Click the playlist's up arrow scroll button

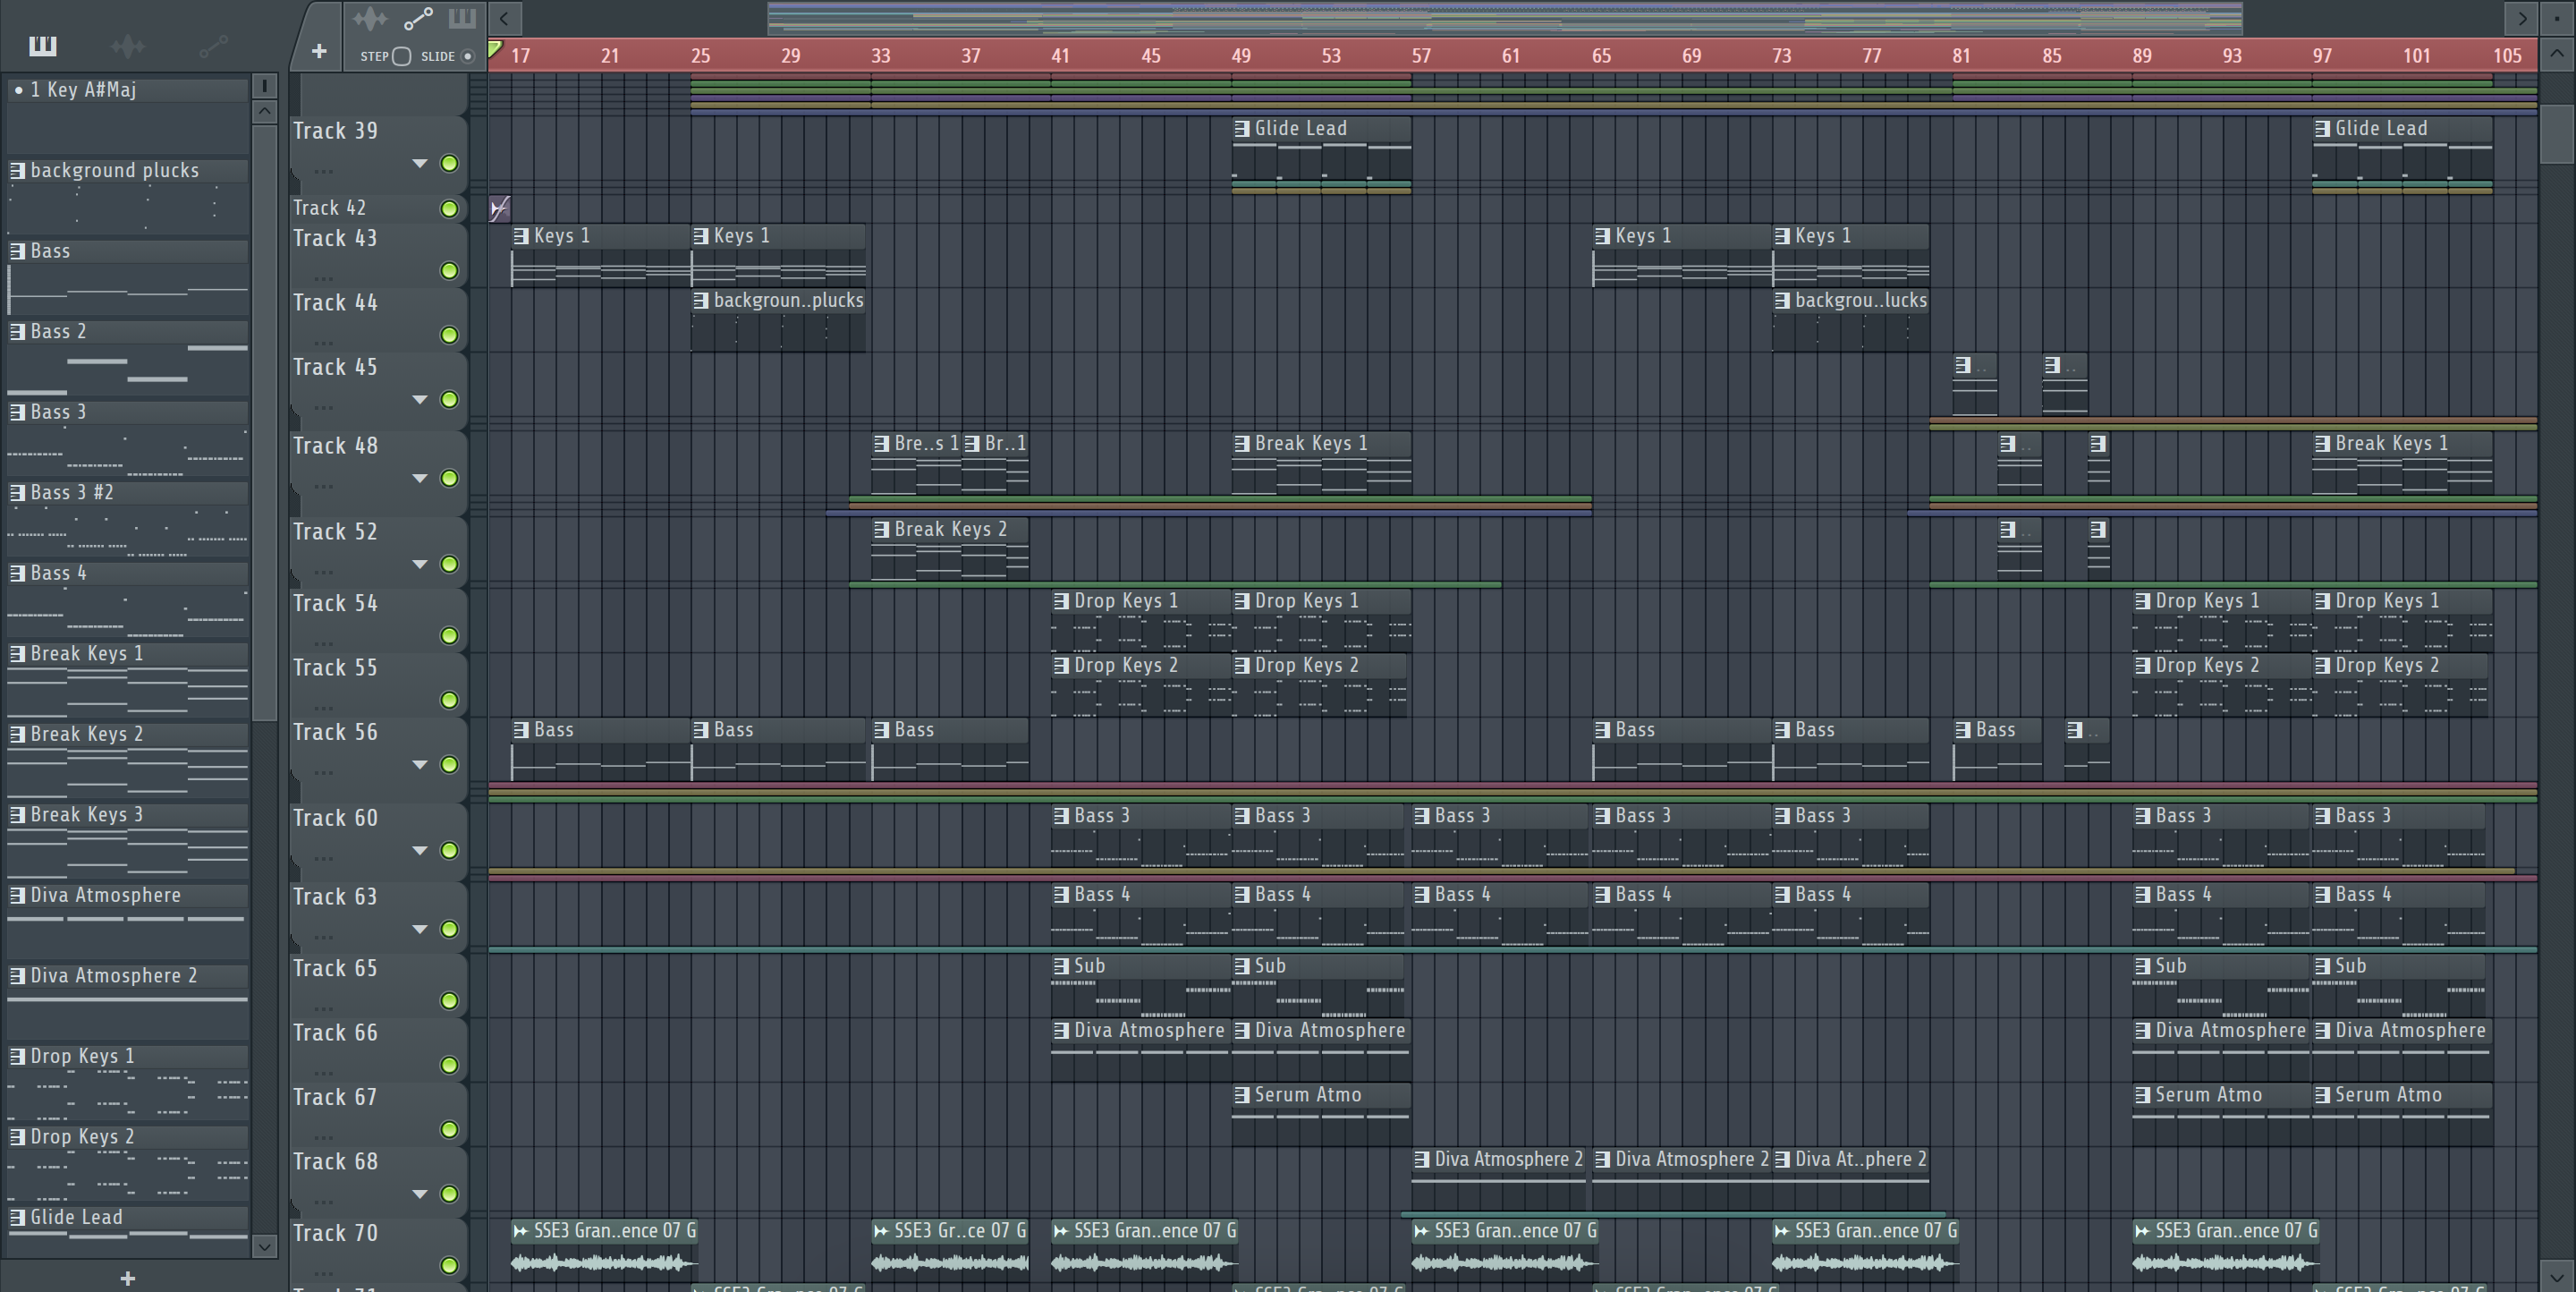(x=2556, y=54)
